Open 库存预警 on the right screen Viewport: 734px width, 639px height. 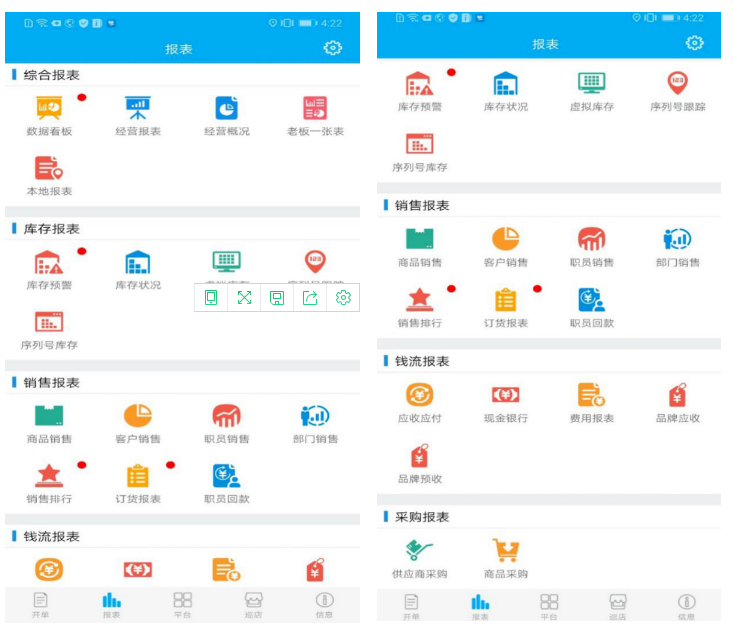click(x=419, y=92)
